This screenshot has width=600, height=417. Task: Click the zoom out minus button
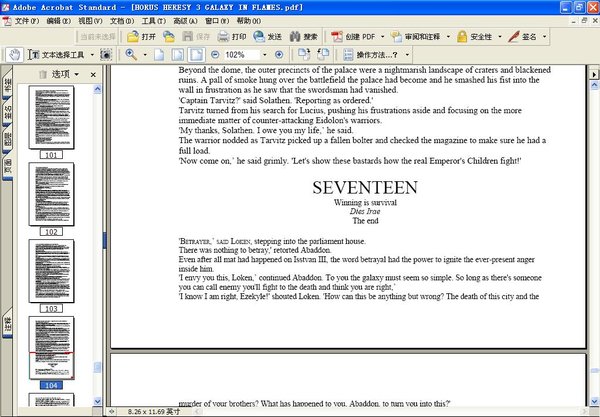click(215, 54)
